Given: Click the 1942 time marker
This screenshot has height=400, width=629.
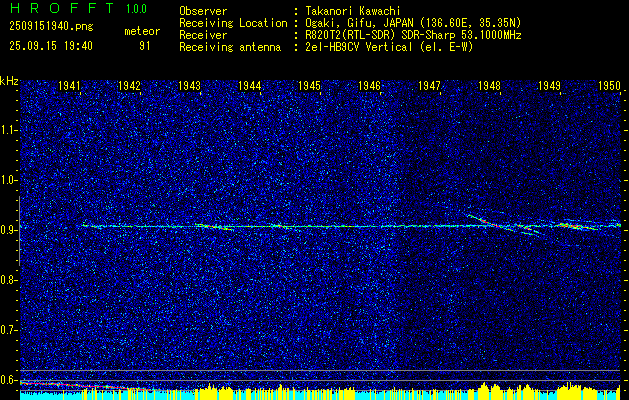Looking at the screenshot, I should (129, 85).
